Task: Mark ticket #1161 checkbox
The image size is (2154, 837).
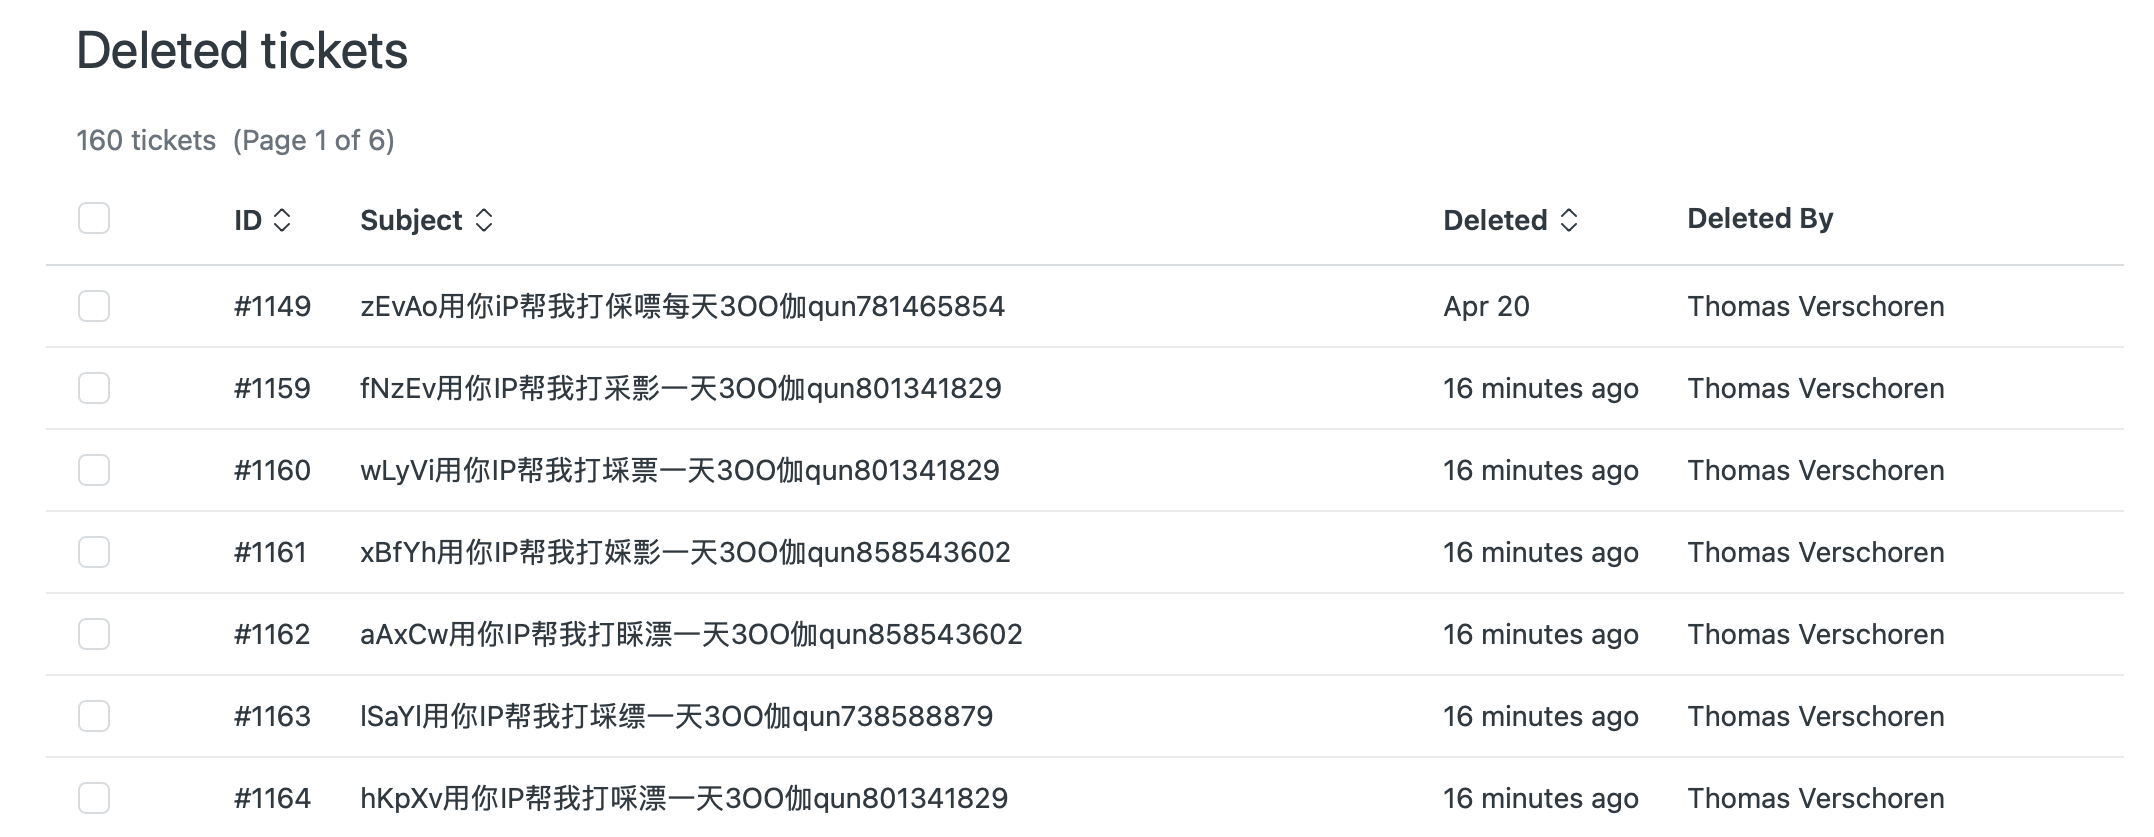Action: [x=94, y=552]
